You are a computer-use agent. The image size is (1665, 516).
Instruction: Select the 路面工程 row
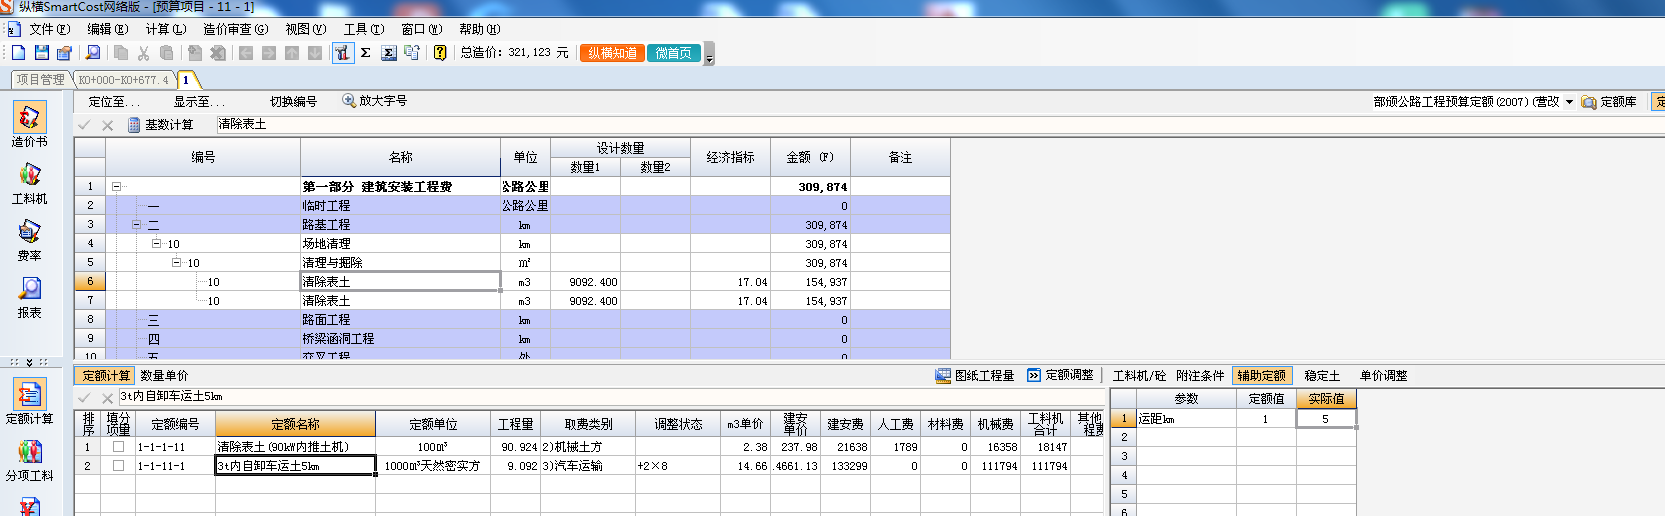[x=512, y=320]
